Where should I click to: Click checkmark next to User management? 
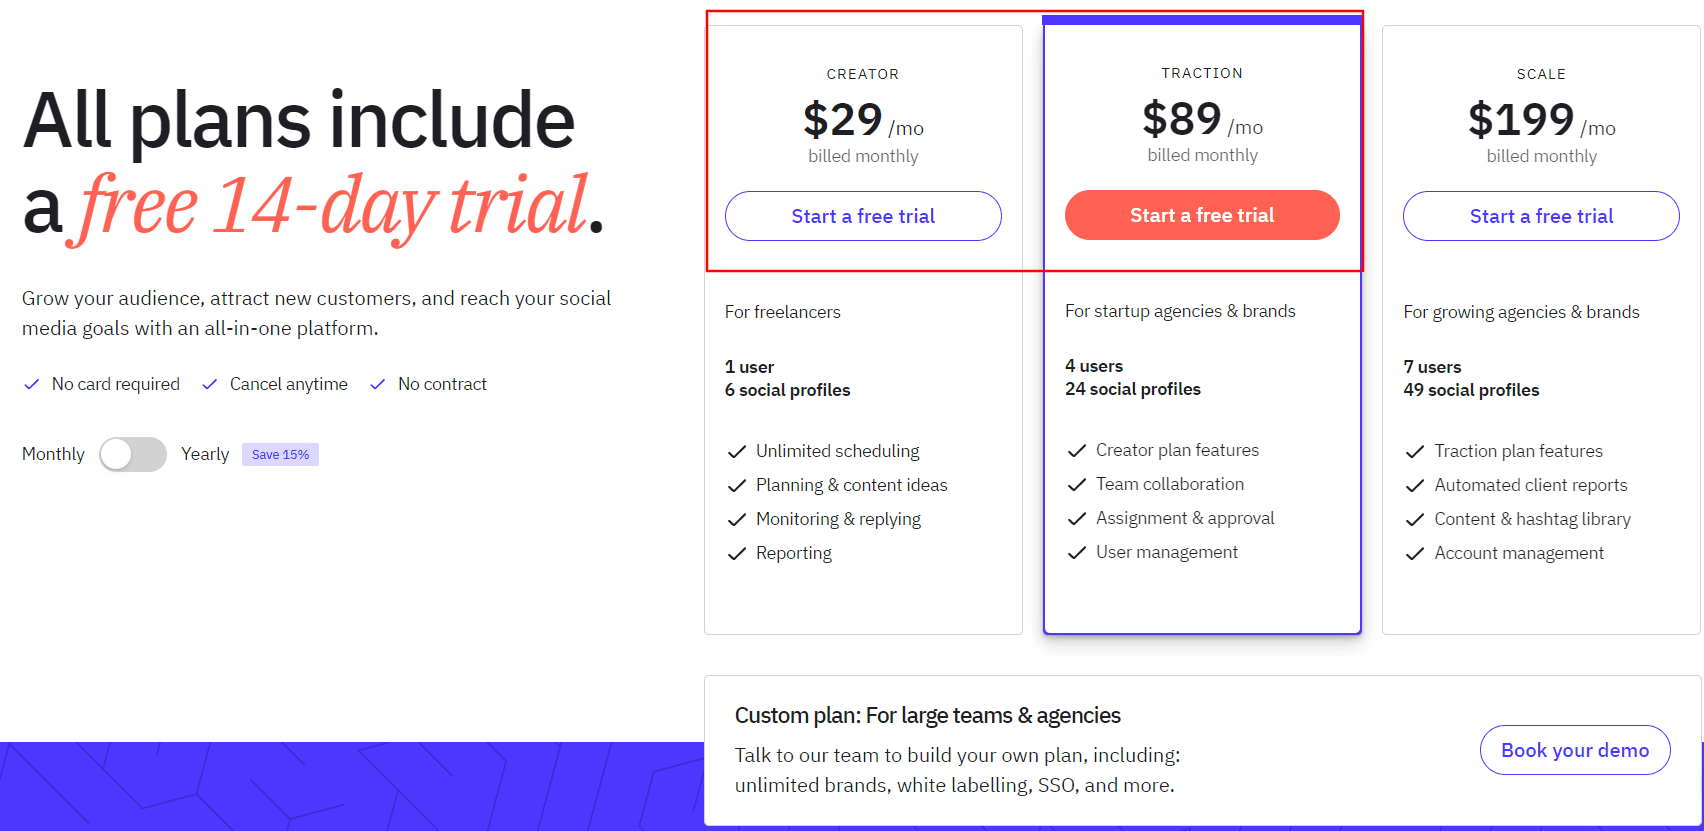(1077, 553)
